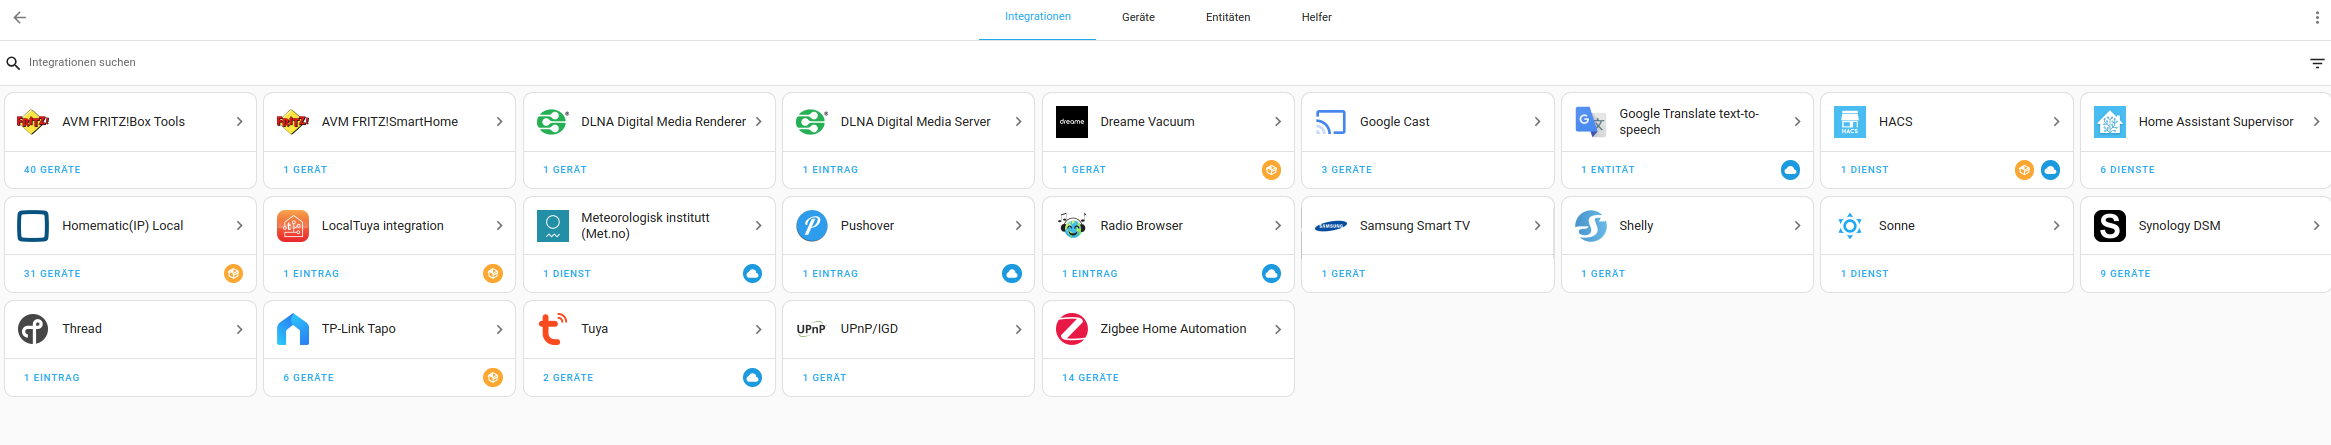Open 14 Geräte link under Zigbee
2331x445 pixels.
click(1090, 378)
